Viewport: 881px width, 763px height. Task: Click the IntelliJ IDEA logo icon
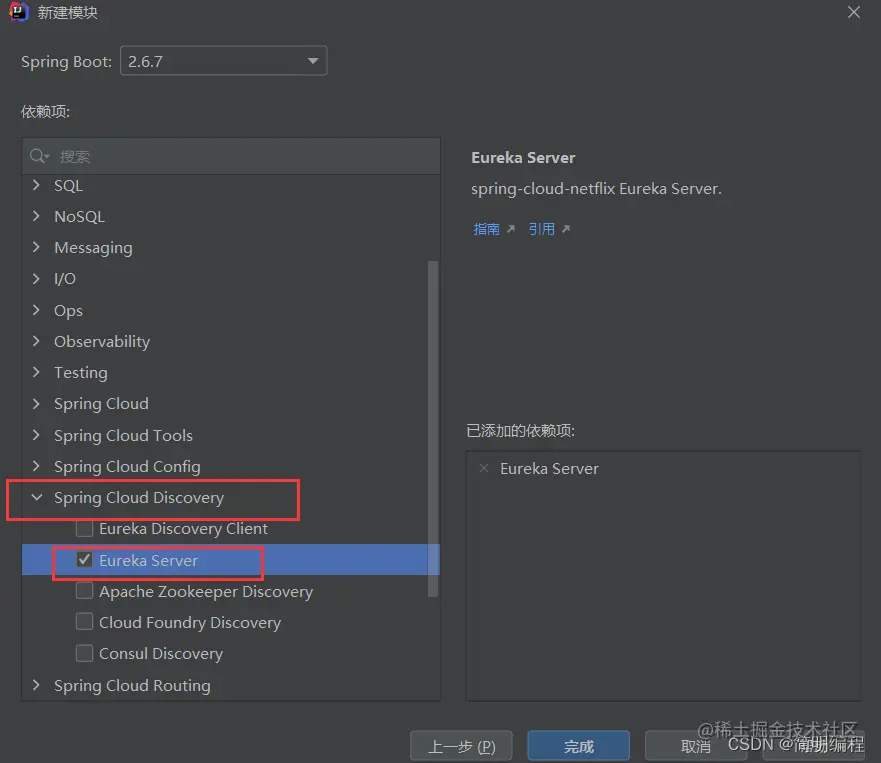click(x=18, y=11)
